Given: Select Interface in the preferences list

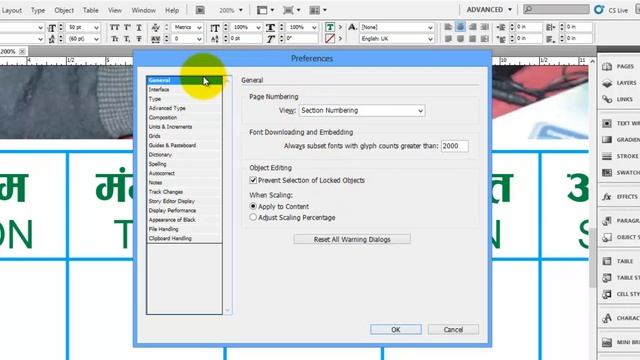Looking at the screenshot, I should pyautogui.click(x=184, y=89).
